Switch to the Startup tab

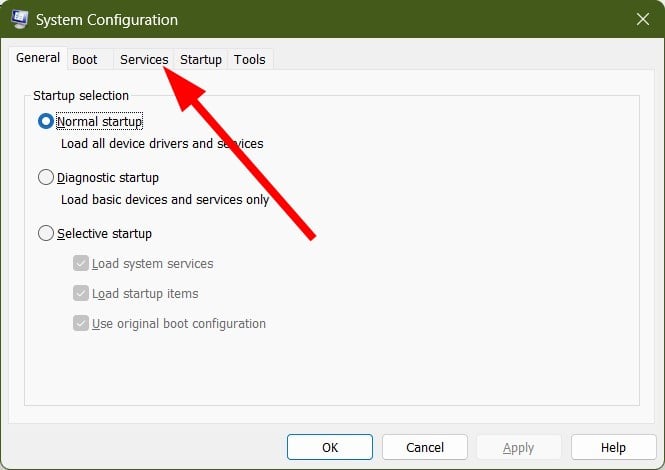click(201, 59)
